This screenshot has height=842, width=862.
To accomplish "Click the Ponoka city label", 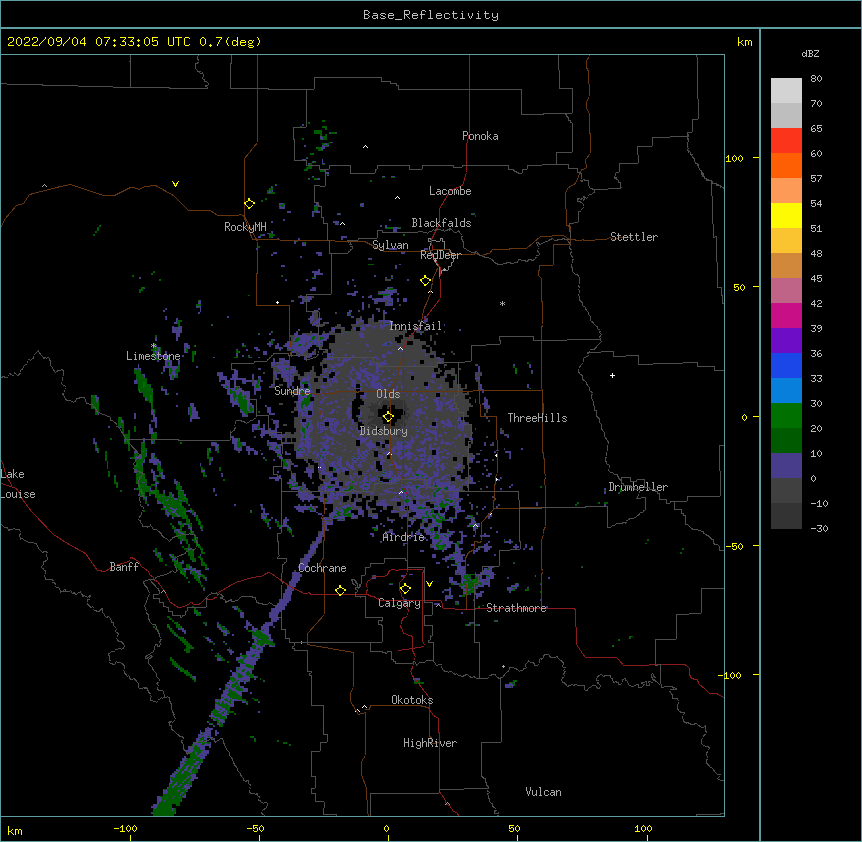I will coord(480,136).
